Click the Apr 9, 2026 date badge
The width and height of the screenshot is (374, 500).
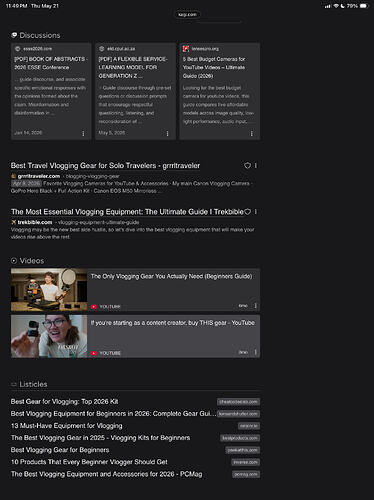(26, 183)
